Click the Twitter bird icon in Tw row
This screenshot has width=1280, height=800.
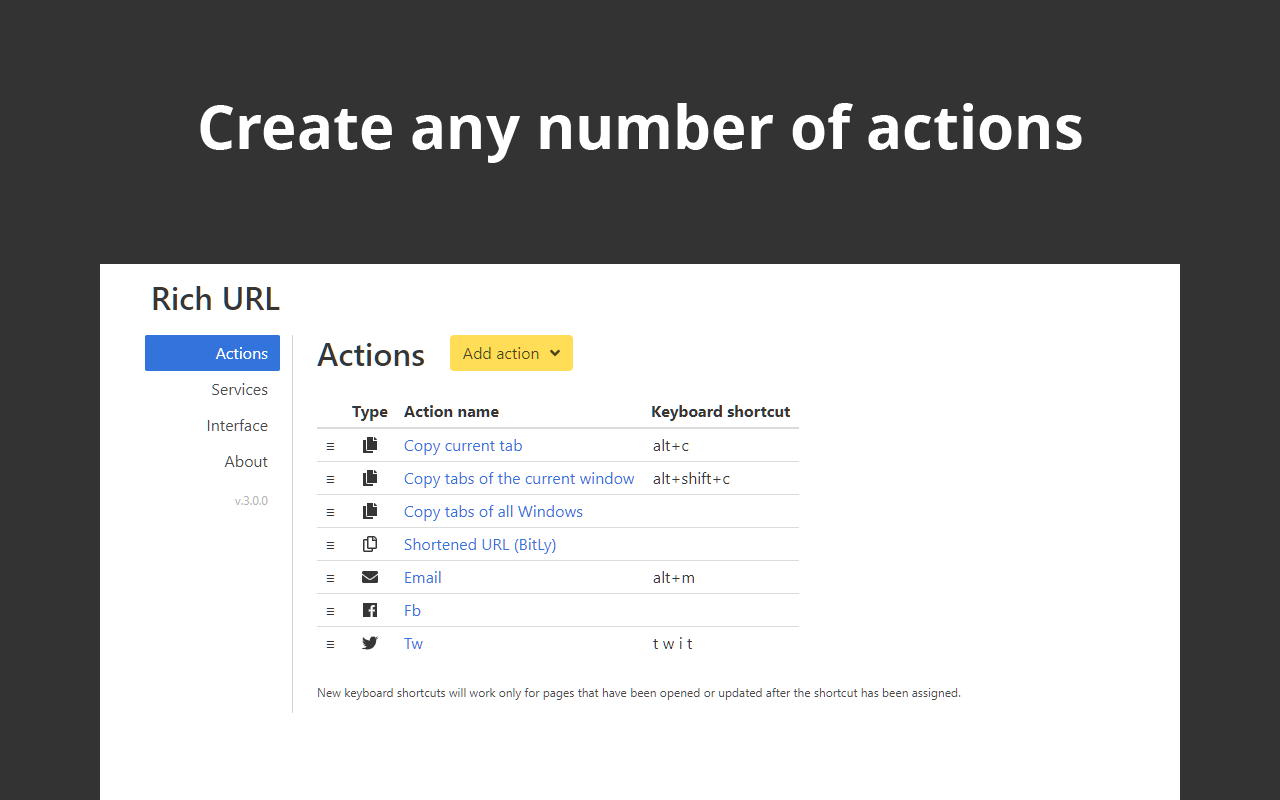[x=370, y=643]
